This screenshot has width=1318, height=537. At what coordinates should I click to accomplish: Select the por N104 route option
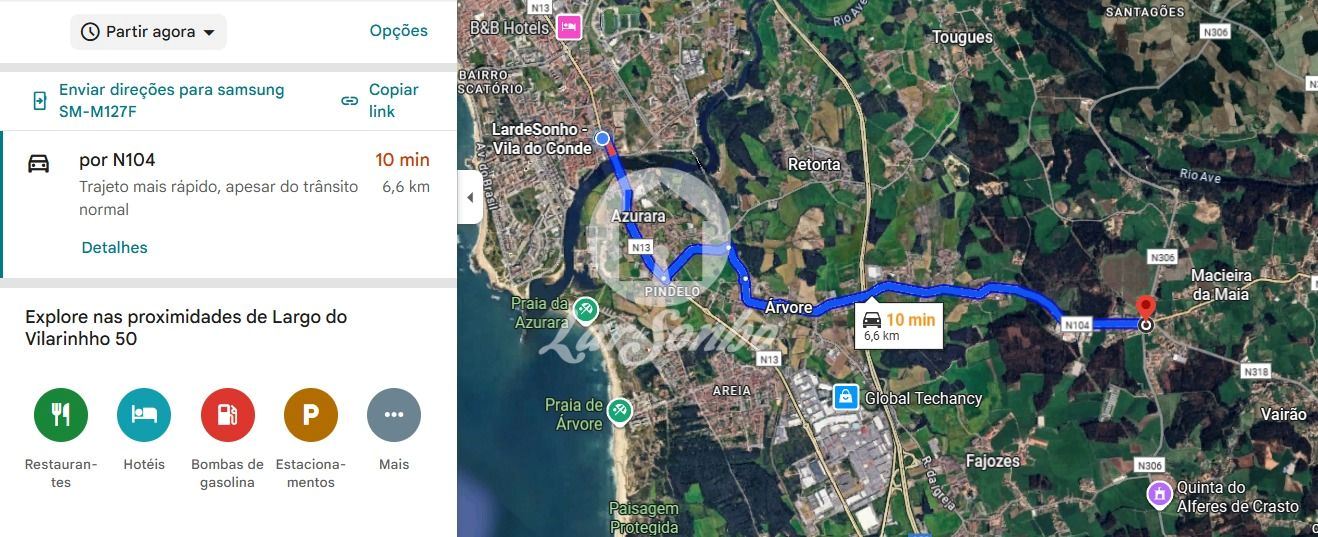click(x=229, y=204)
